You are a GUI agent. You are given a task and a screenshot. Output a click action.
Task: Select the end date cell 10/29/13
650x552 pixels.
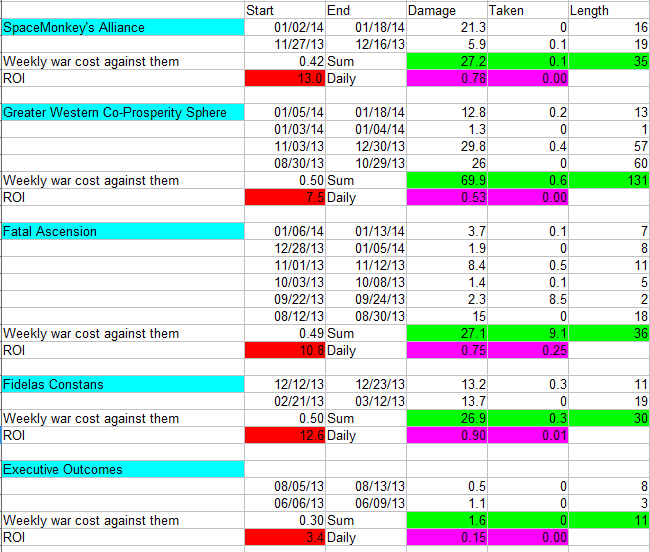click(x=366, y=163)
